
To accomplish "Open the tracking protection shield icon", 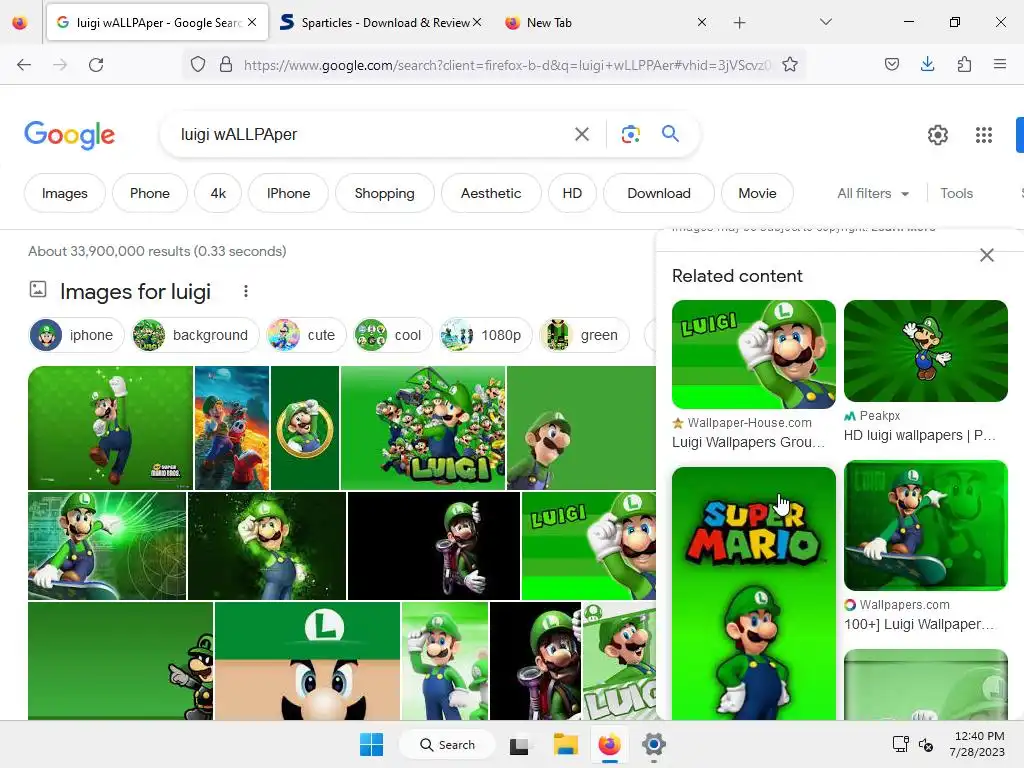I will point(198,65).
